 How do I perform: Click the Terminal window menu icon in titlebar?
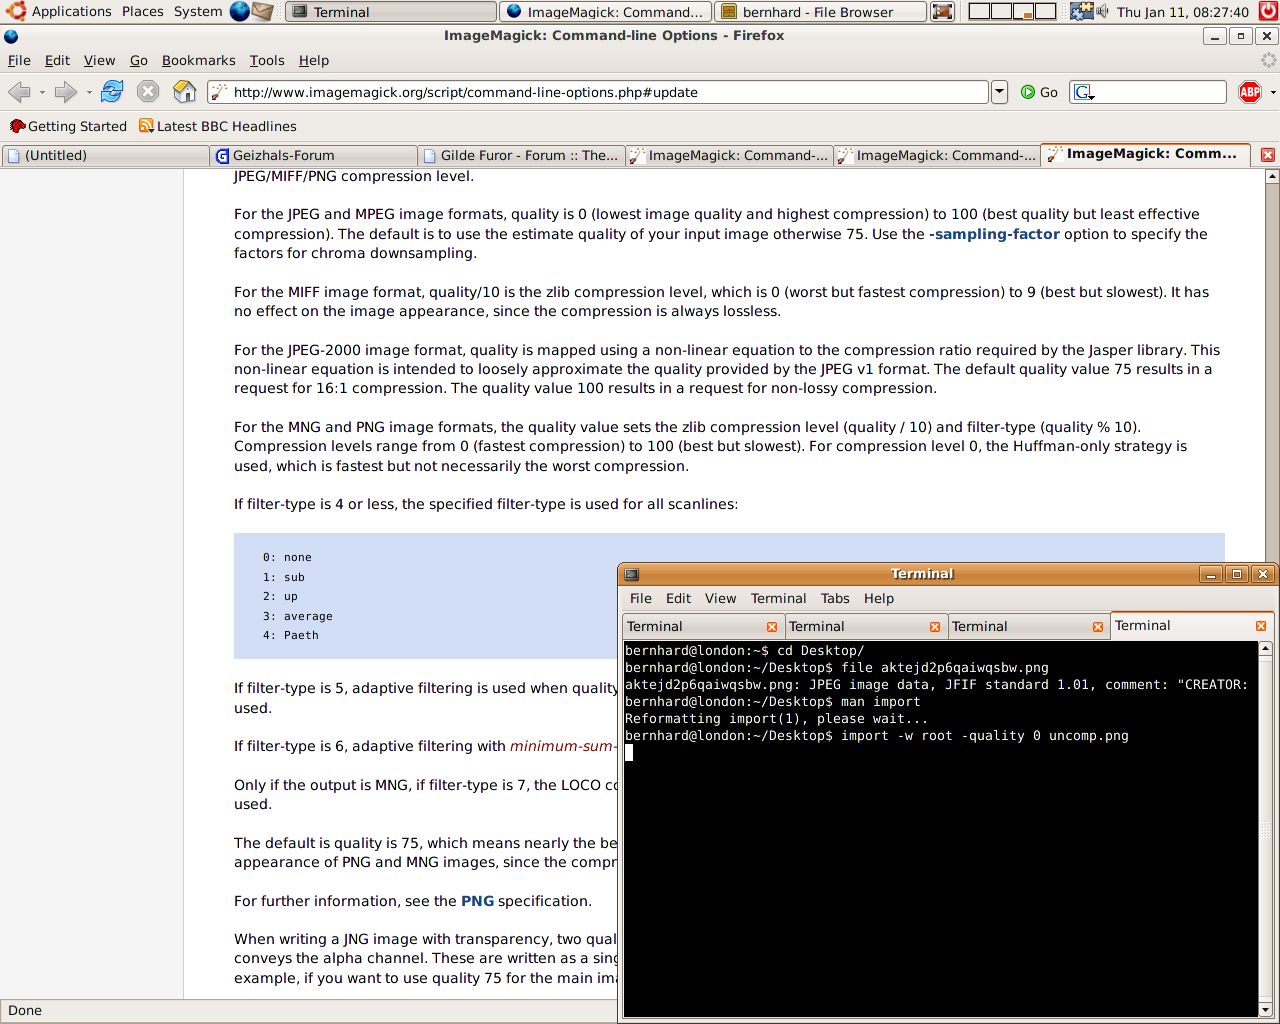pos(632,574)
